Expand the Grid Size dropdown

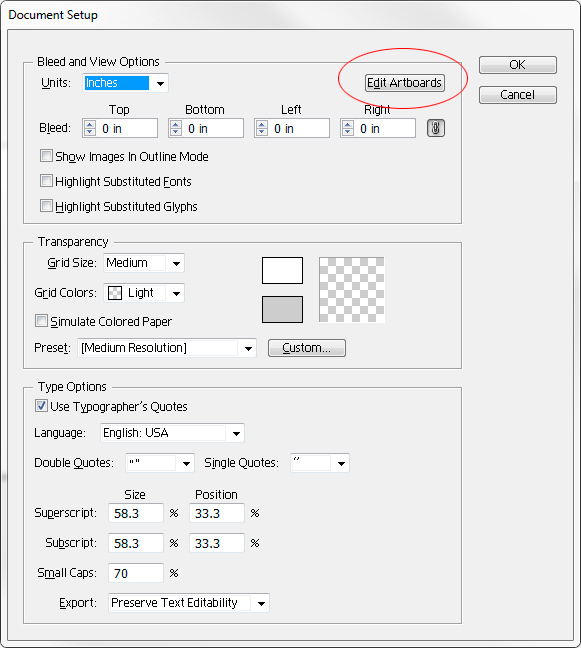click(144, 263)
